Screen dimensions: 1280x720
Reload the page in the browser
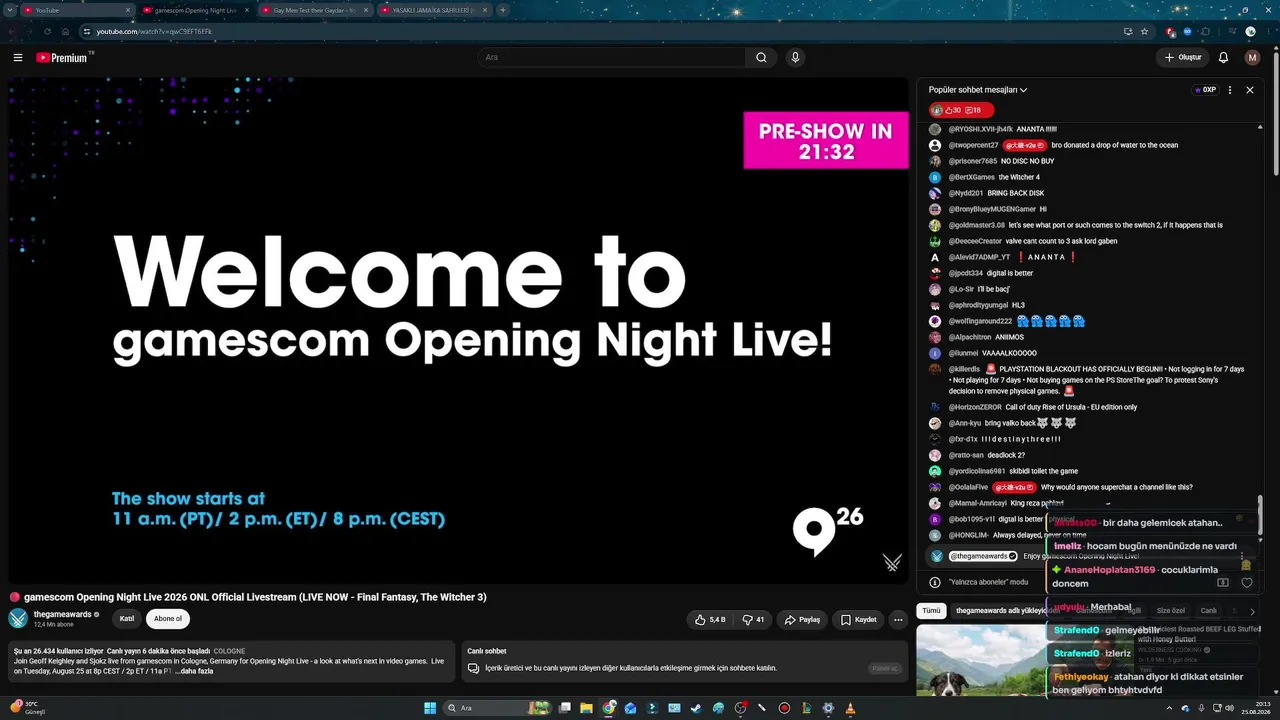click(x=47, y=31)
